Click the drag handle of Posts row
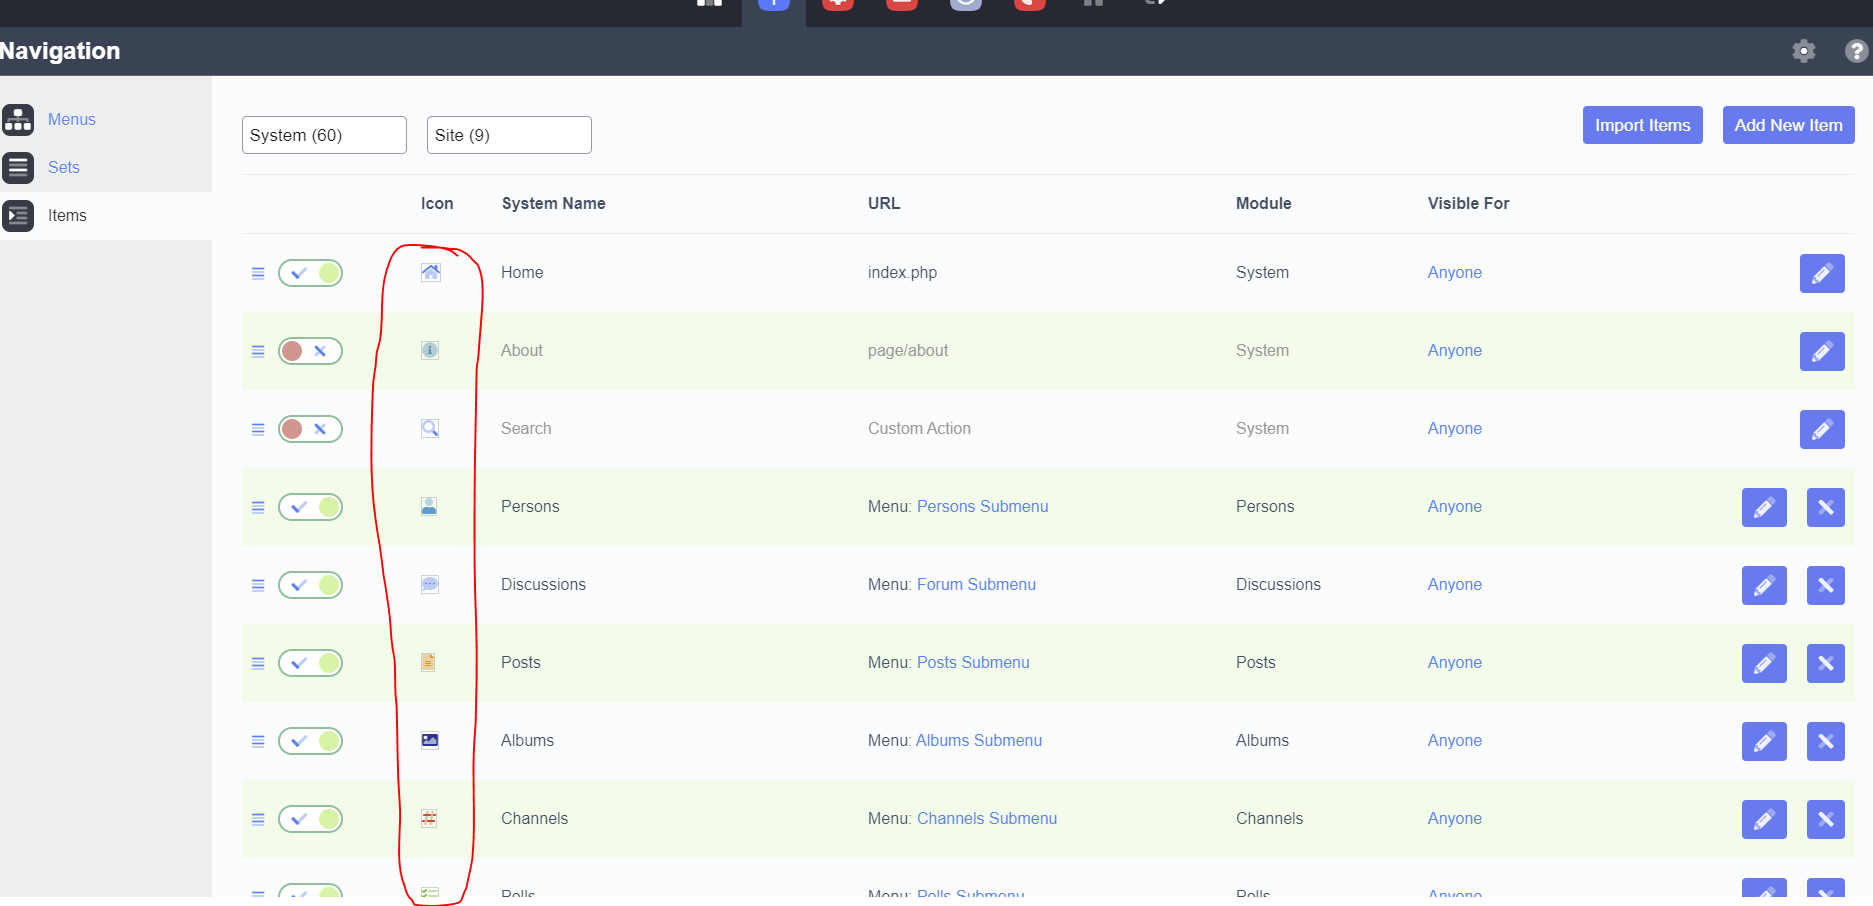 pos(258,663)
